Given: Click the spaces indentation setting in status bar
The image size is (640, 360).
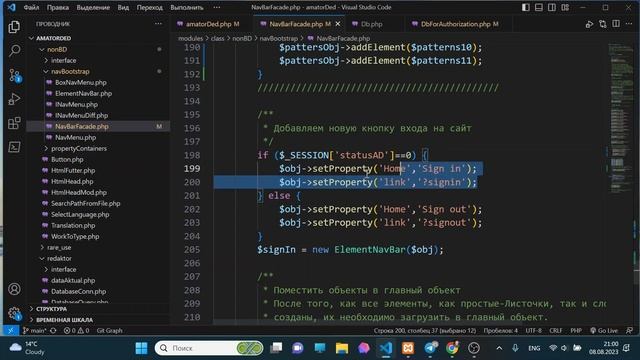Looking at the screenshot, I should pos(501,330).
